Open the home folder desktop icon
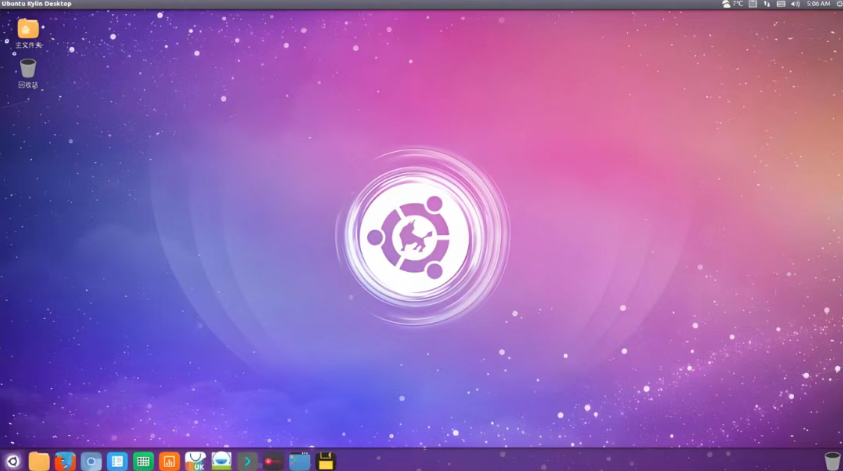 (28, 33)
